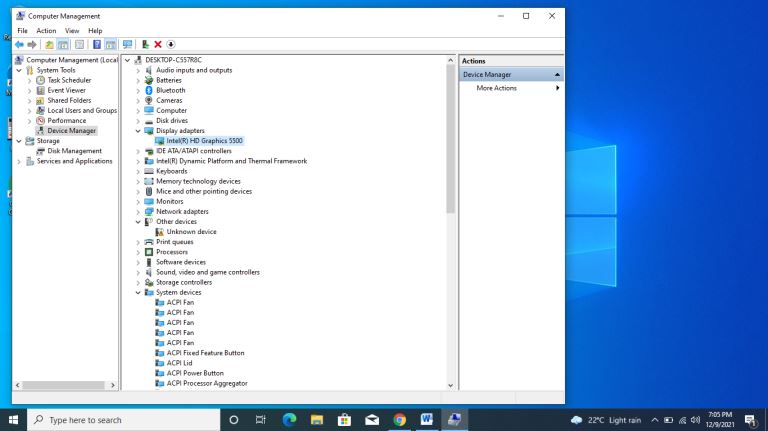
Task: Collapse the Storage node in left tree
Action: [x=19, y=141]
